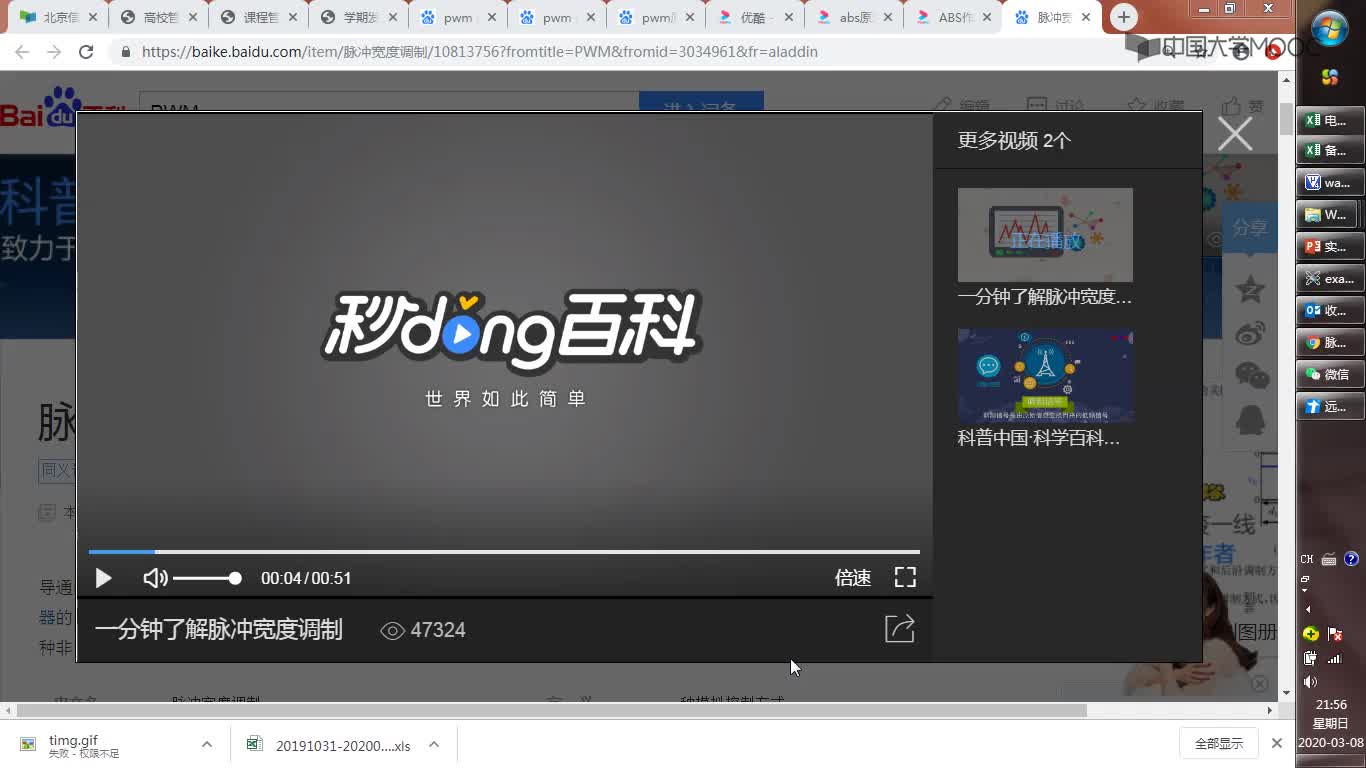The image size is (1366, 768).
Task: Close the downloads bar
Action: [x=1277, y=743]
